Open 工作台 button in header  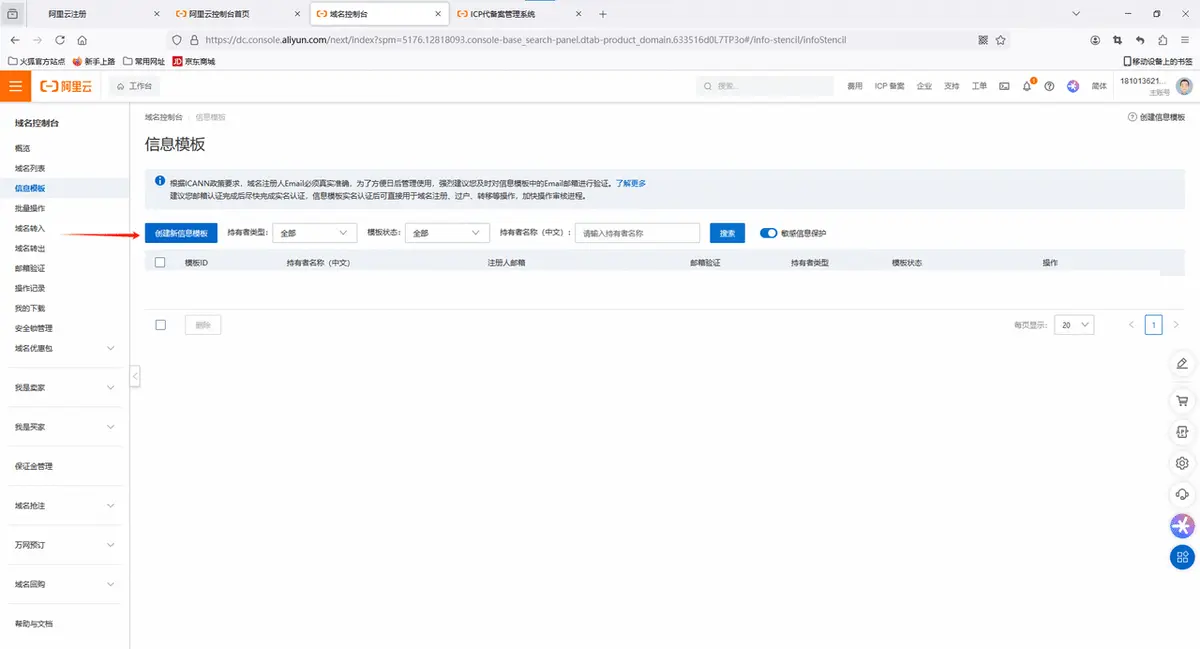tap(135, 87)
